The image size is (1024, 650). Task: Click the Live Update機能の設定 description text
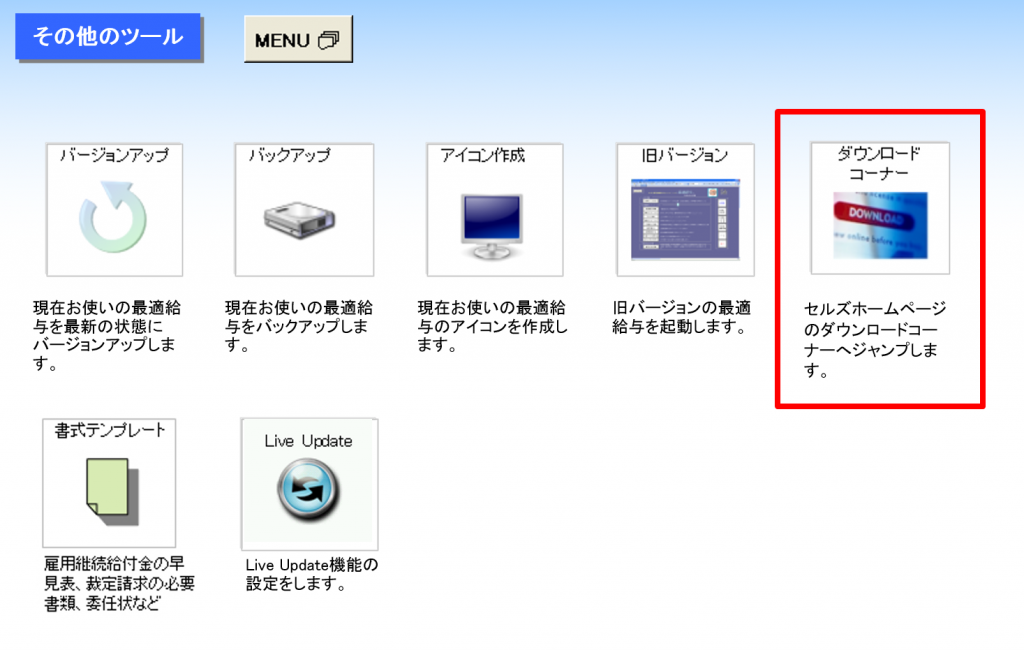[311, 575]
